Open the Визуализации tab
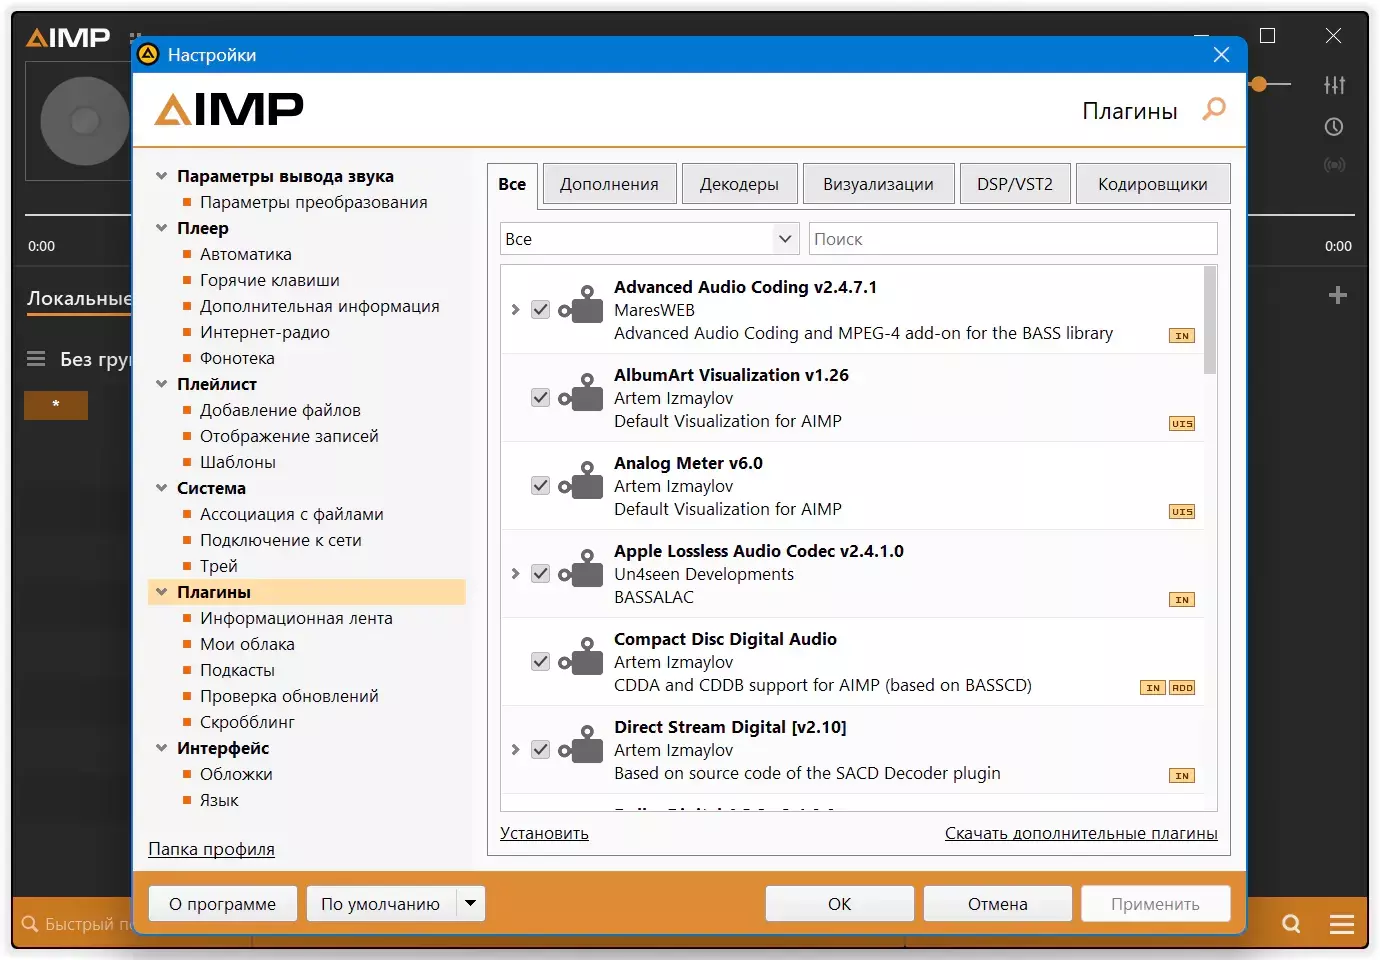The image size is (1380, 960). point(879,184)
